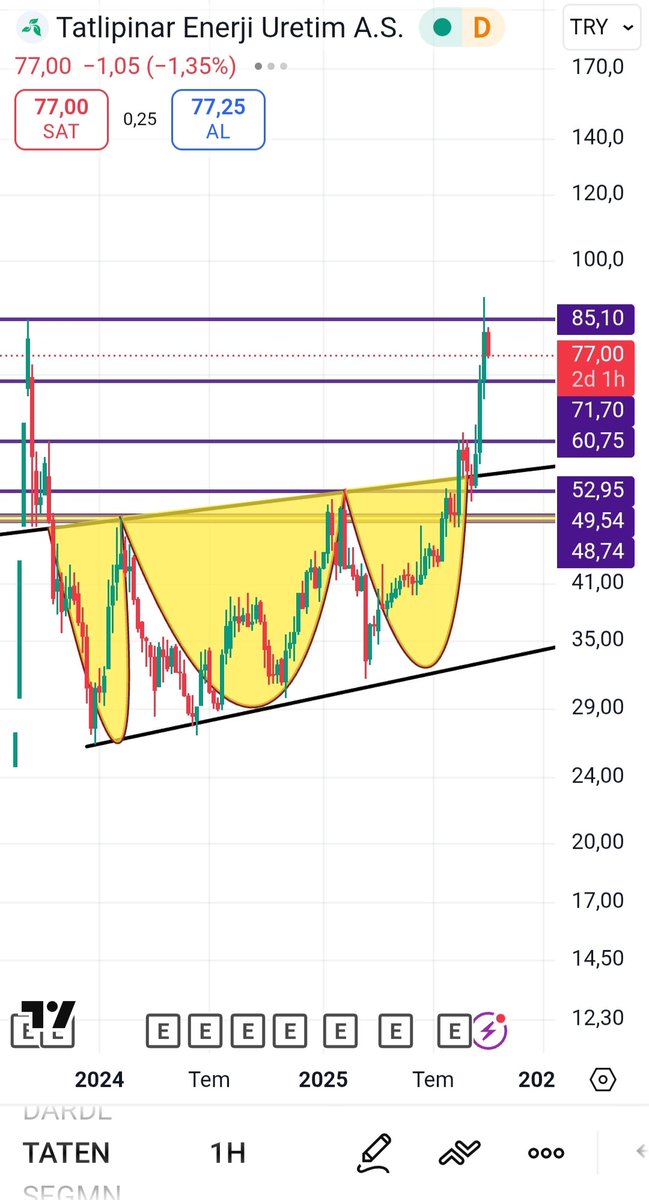Select the 77,00 −1,05 (−1,35%) price readout
Image resolution: width=649 pixels, height=1200 pixels.
click(x=125, y=67)
